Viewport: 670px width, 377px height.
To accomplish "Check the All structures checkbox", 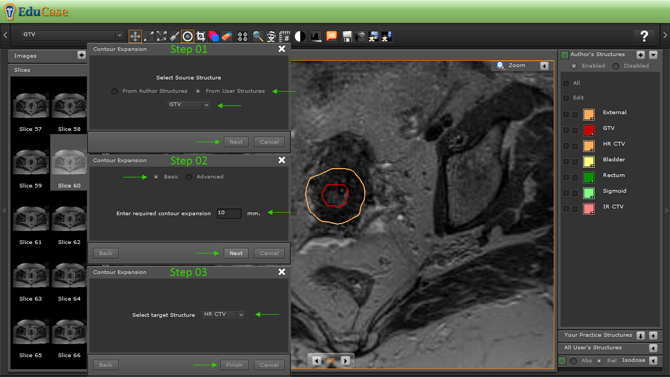I will (x=566, y=83).
